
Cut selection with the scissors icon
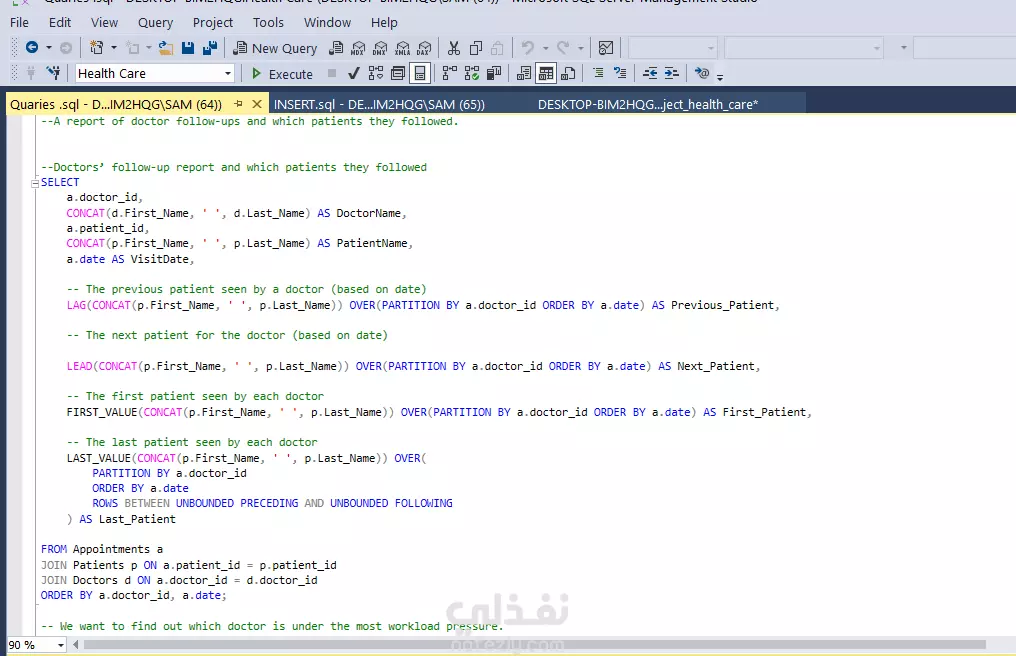coord(454,48)
